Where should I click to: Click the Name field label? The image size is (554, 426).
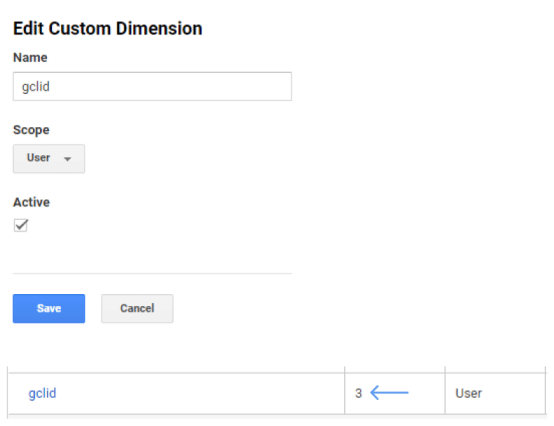(30, 57)
